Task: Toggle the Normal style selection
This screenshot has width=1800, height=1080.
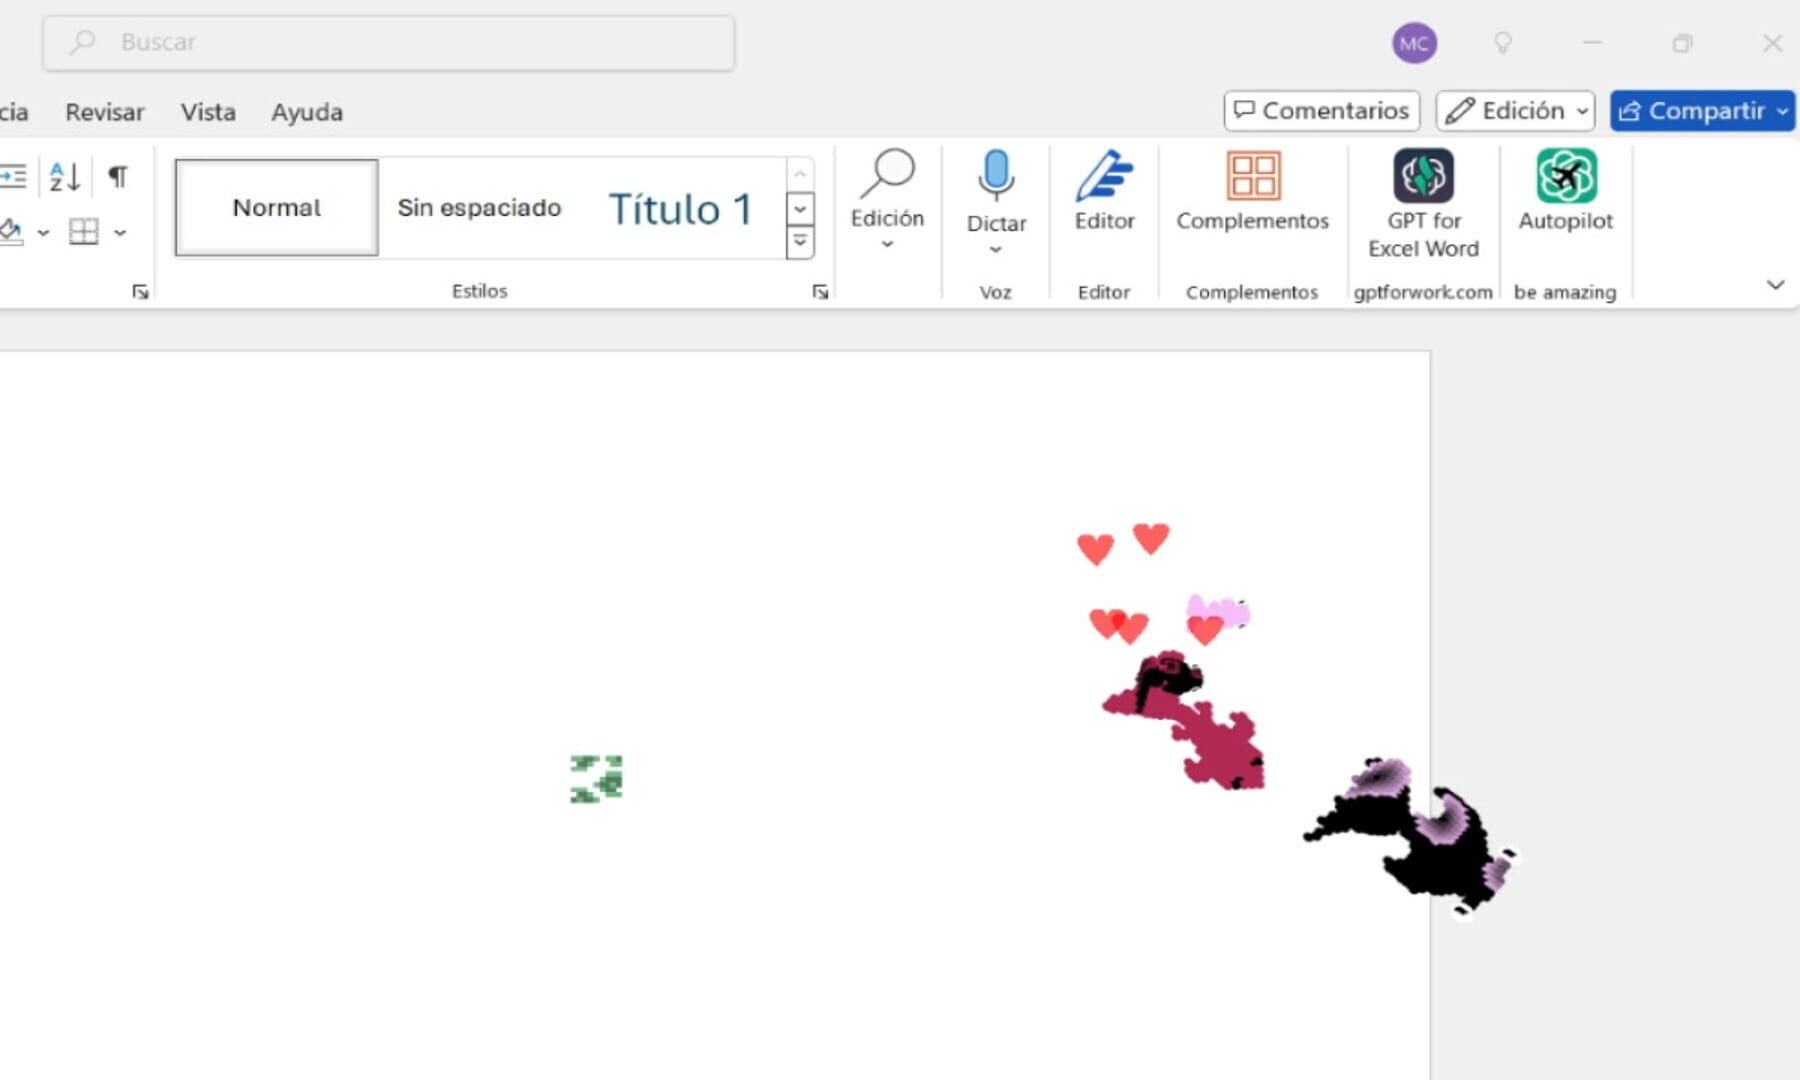Action: (x=276, y=207)
